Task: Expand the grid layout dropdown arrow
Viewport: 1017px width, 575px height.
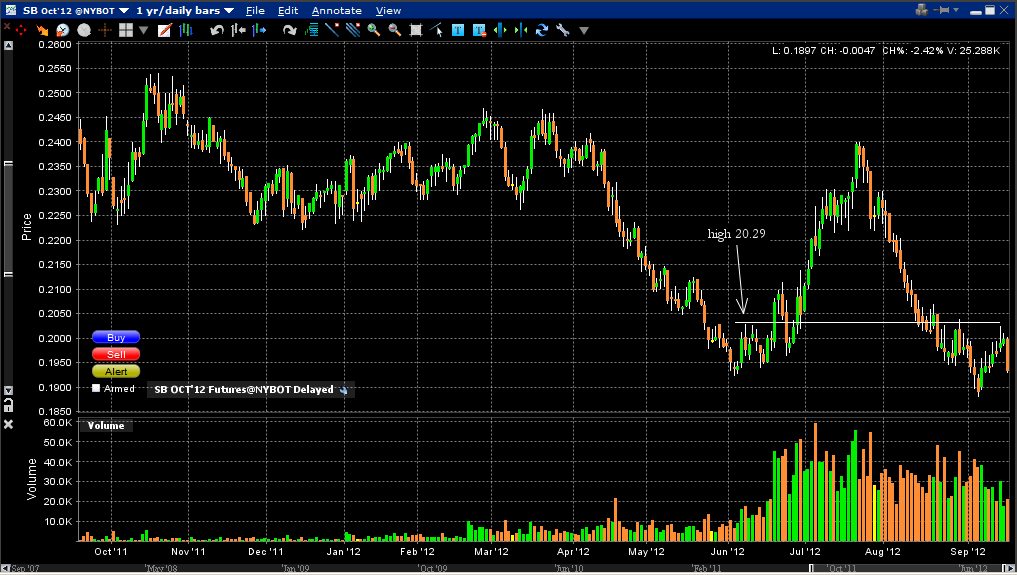Action: click(x=143, y=30)
